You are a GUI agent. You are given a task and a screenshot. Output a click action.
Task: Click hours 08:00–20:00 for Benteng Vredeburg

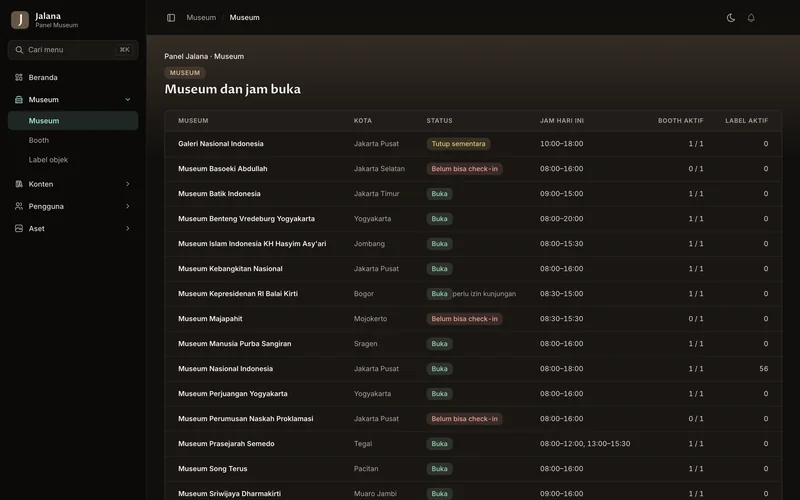(561, 219)
